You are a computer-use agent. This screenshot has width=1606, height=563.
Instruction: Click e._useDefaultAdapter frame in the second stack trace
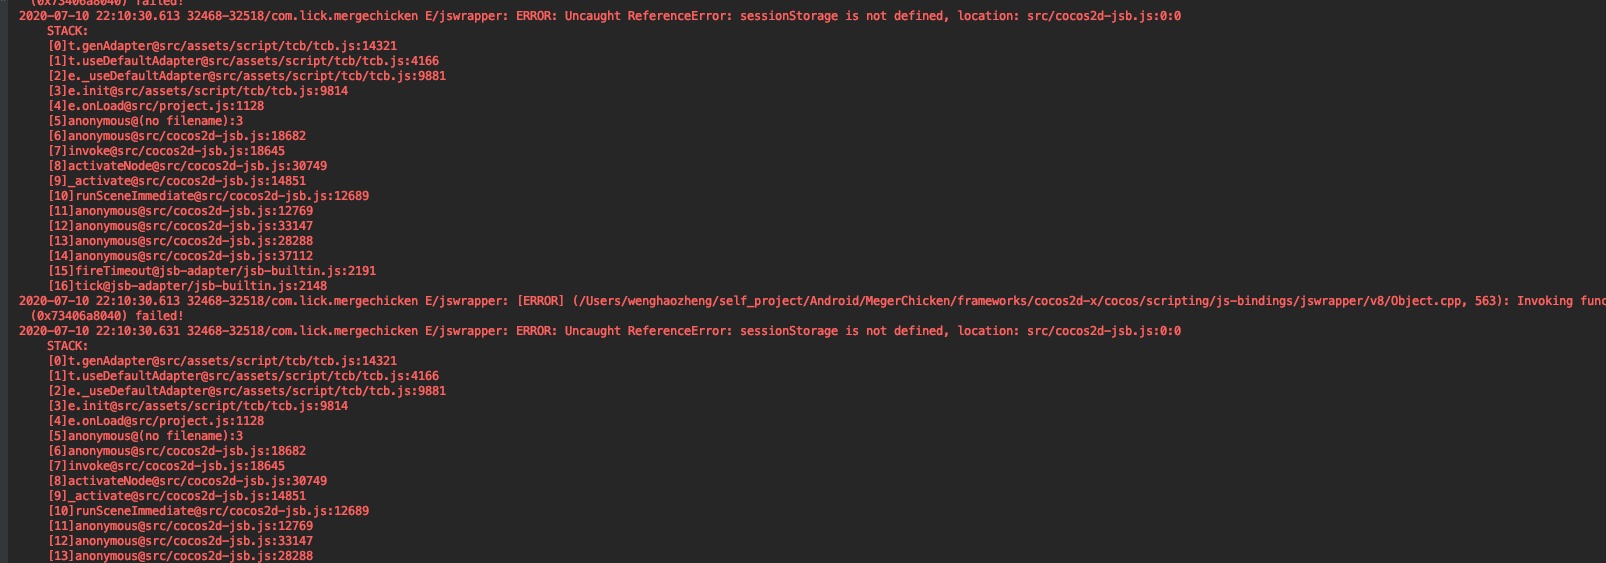[x=247, y=391]
